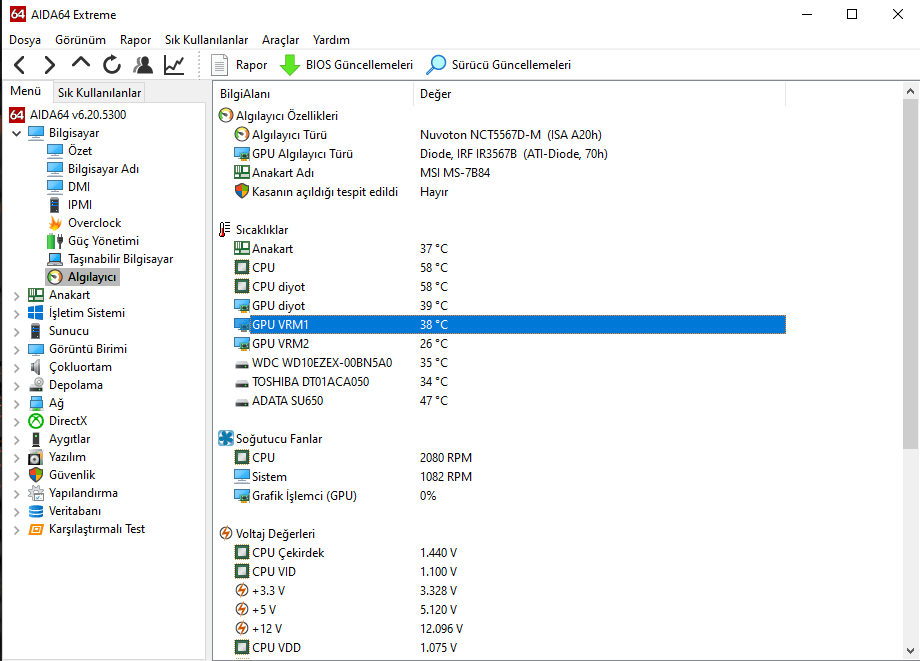Go forward with the right arrow toolbar icon
Screen dimensions: 920x661
click(49, 65)
